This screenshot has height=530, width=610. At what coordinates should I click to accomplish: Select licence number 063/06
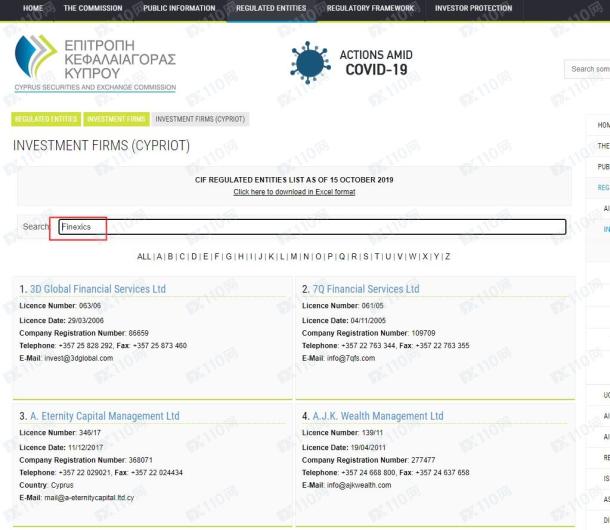point(90,305)
